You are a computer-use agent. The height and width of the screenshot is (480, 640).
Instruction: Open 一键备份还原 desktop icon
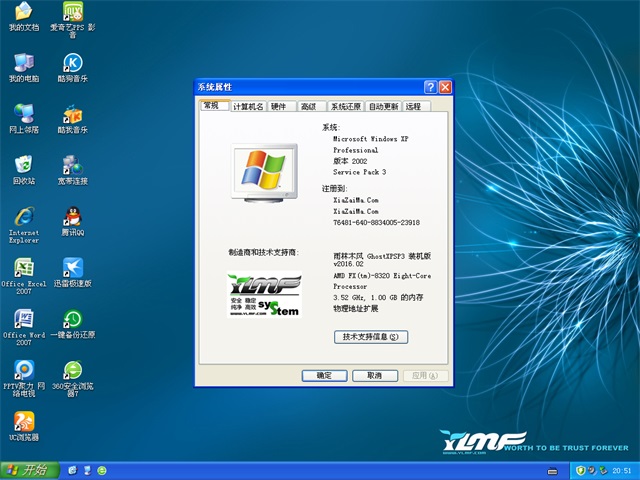point(72,320)
